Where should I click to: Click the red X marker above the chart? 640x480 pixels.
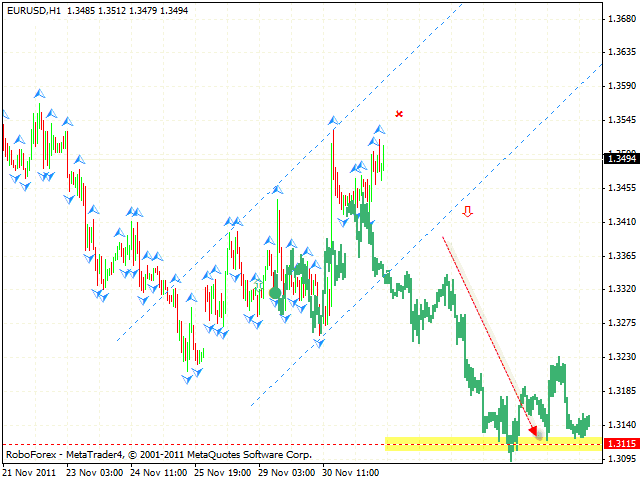[x=399, y=114]
